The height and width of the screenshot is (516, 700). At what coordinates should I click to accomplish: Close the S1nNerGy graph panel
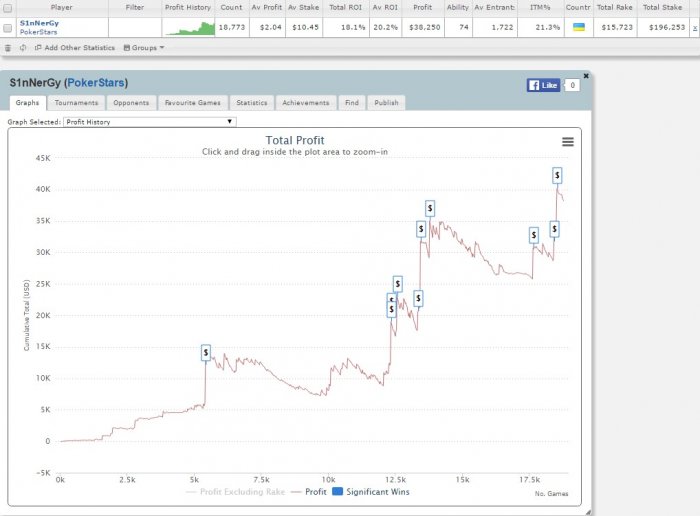(586, 76)
